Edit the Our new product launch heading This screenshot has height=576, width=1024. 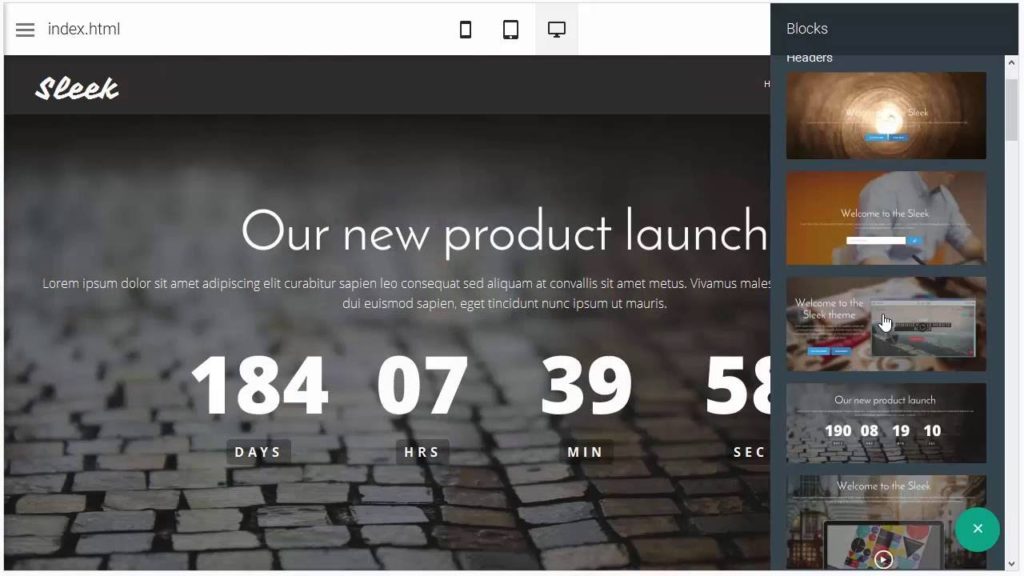[504, 231]
